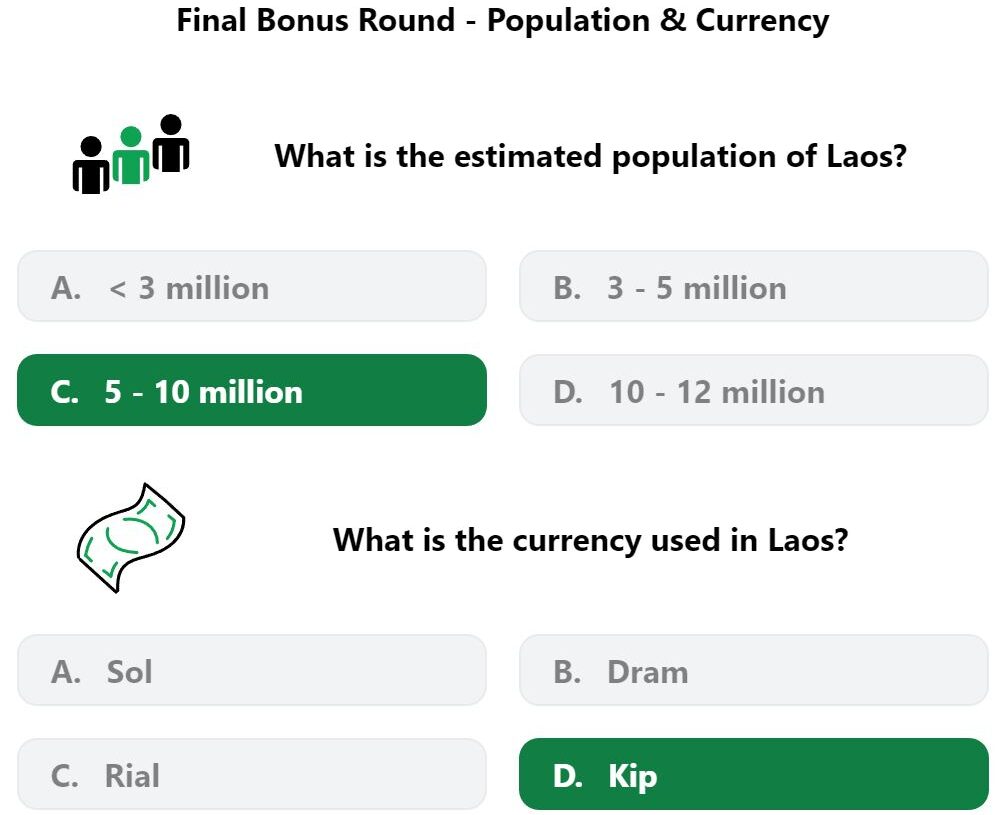
Task: Click the letter B of the 3 - 5 million option
Action: coord(567,288)
